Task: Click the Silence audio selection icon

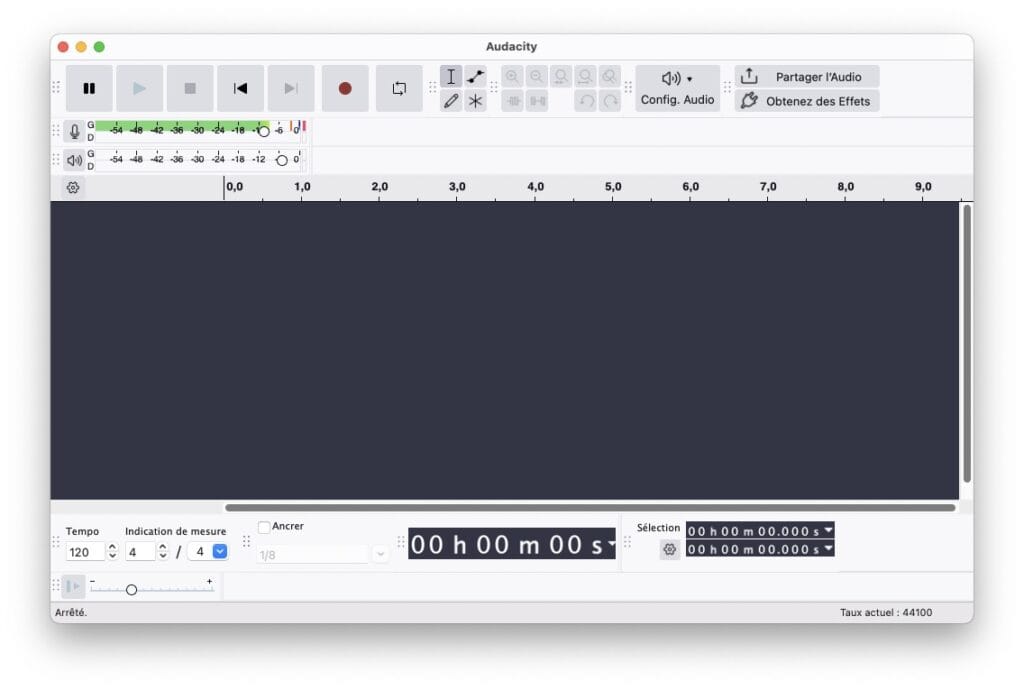Action: [537, 101]
